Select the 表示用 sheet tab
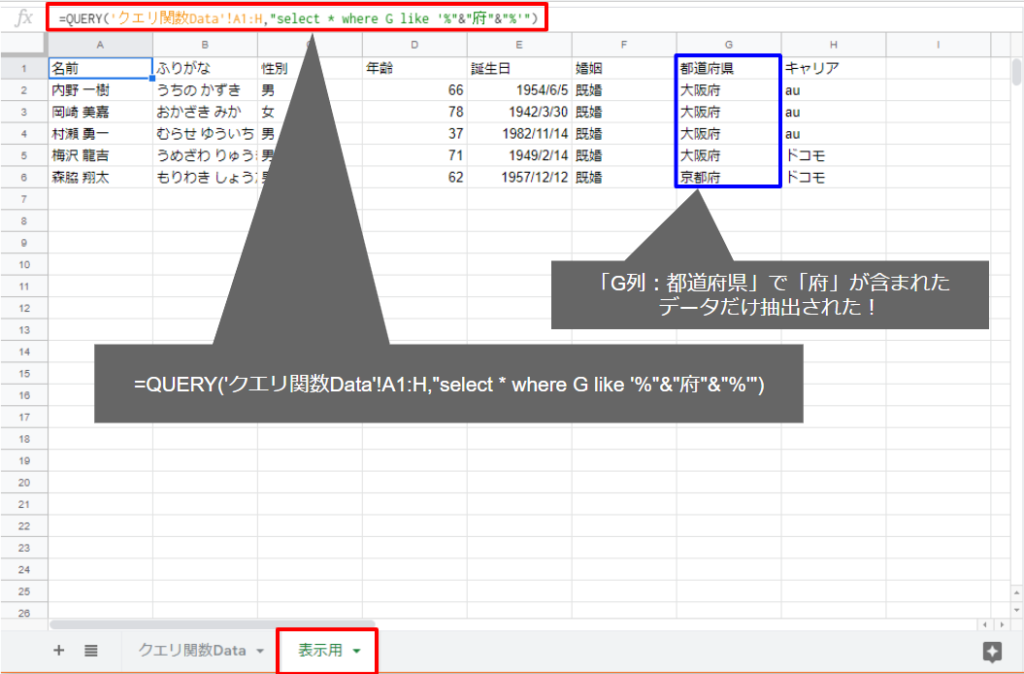 click(320, 650)
